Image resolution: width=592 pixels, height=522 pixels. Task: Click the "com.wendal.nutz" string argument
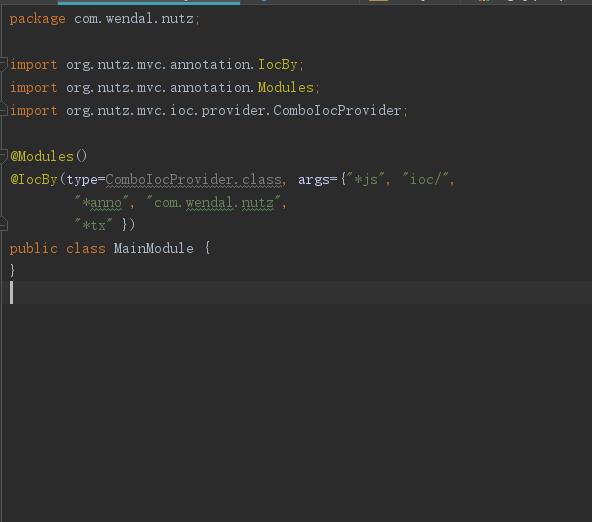[x=214, y=202]
